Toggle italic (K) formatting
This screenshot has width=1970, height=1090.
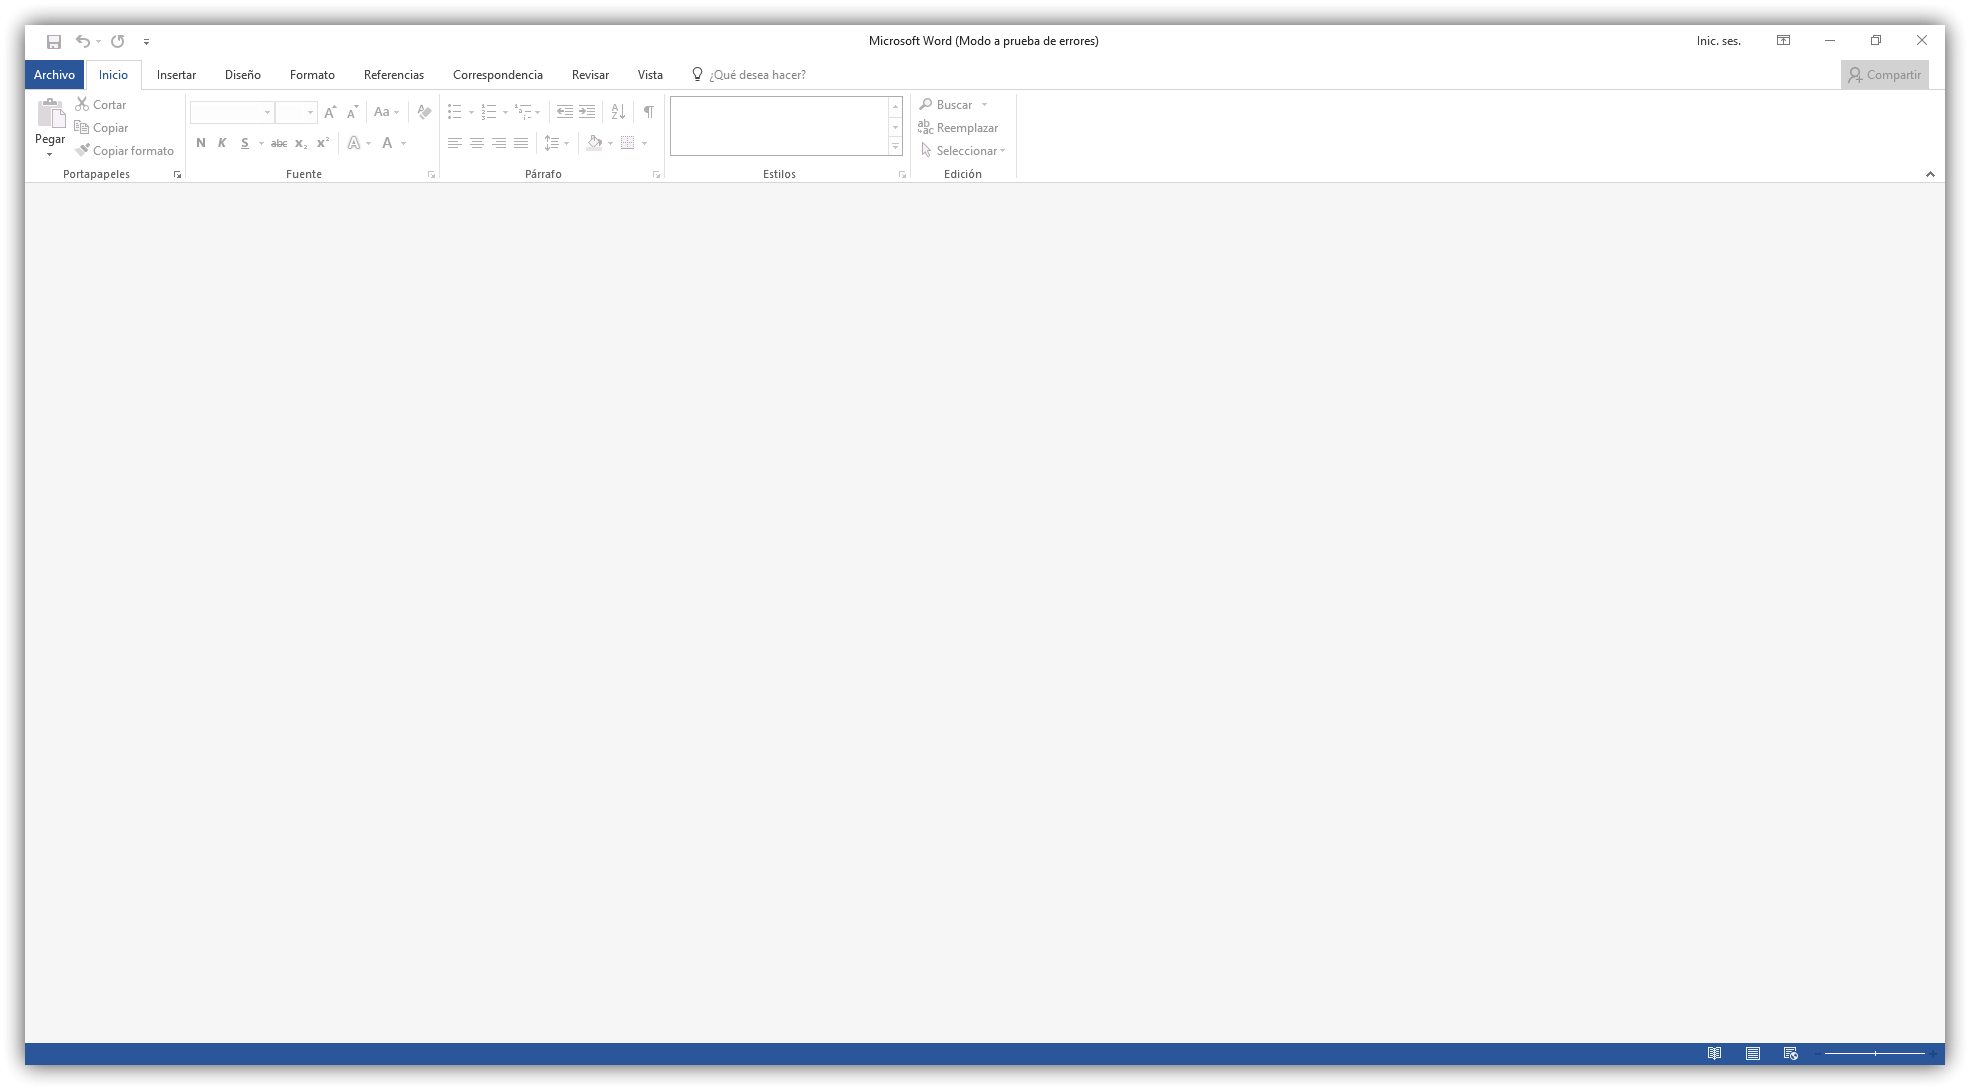222,143
